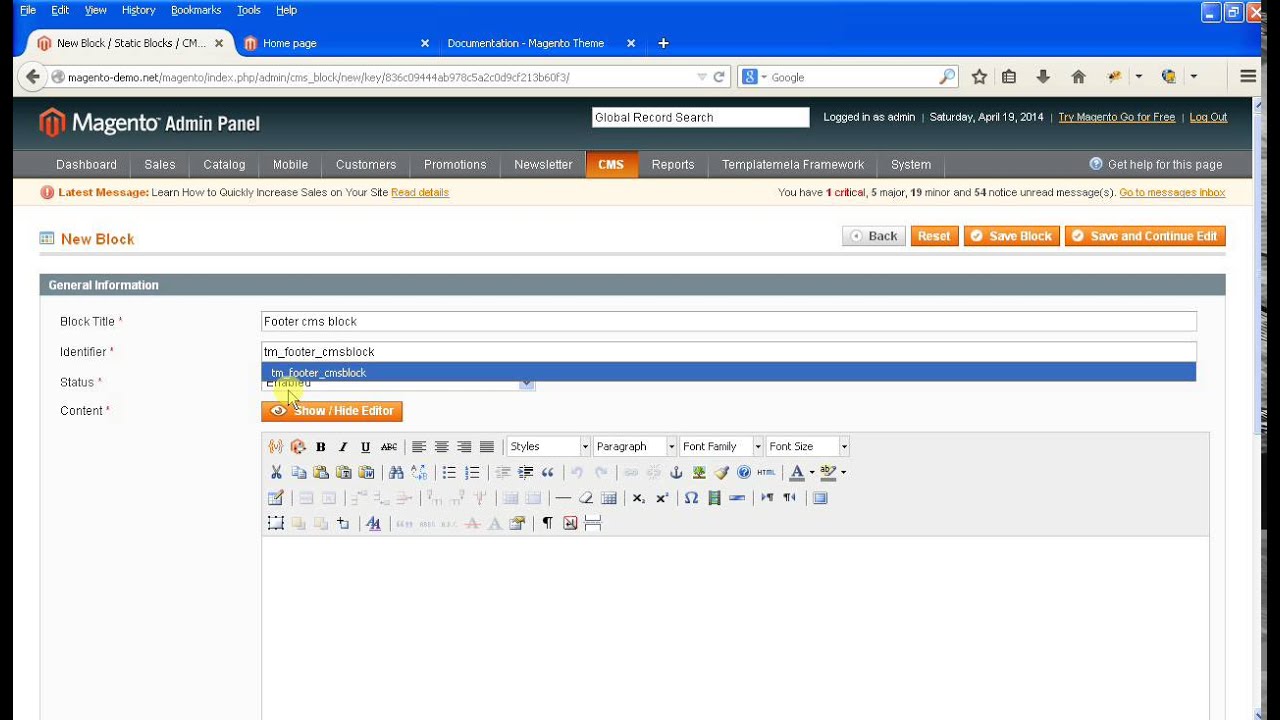Expand the text color picker arrow

coord(812,472)
